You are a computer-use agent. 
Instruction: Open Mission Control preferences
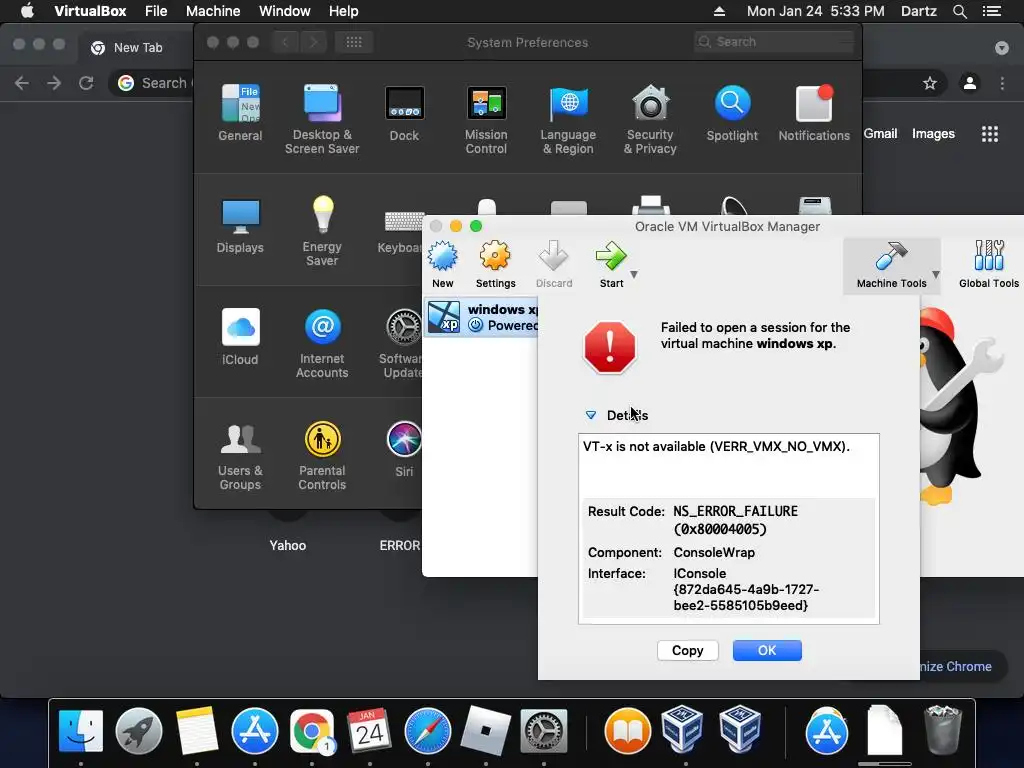click(486, 120)
